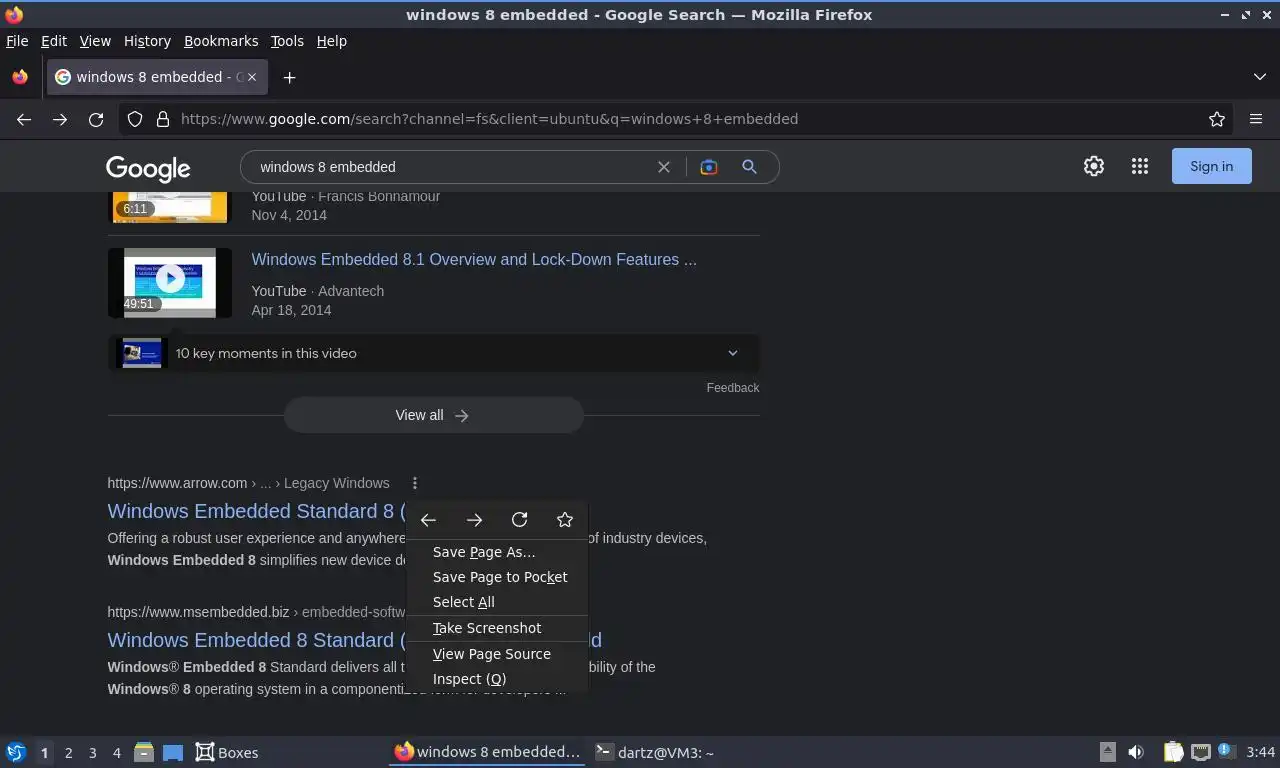This screenshot has height=768, width=1280.
Task: Switch to workspace 3
Action: point(92,753)
